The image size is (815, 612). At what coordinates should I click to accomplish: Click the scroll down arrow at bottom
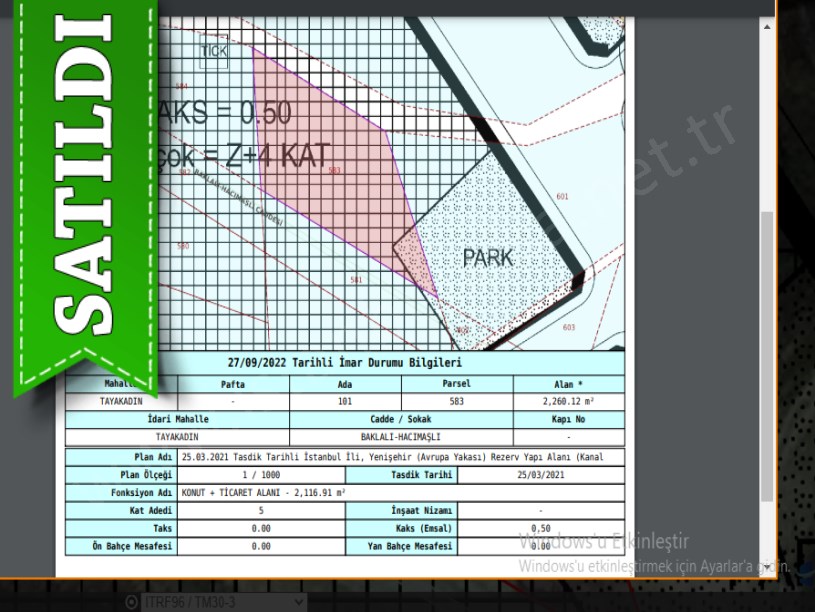pos(768,567)
